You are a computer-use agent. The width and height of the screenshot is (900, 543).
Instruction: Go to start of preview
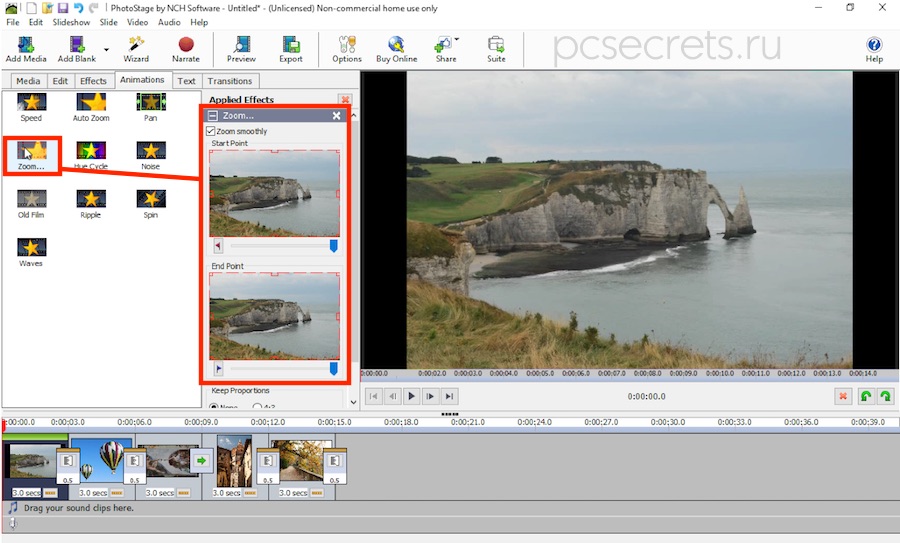(x=374, y=396)
